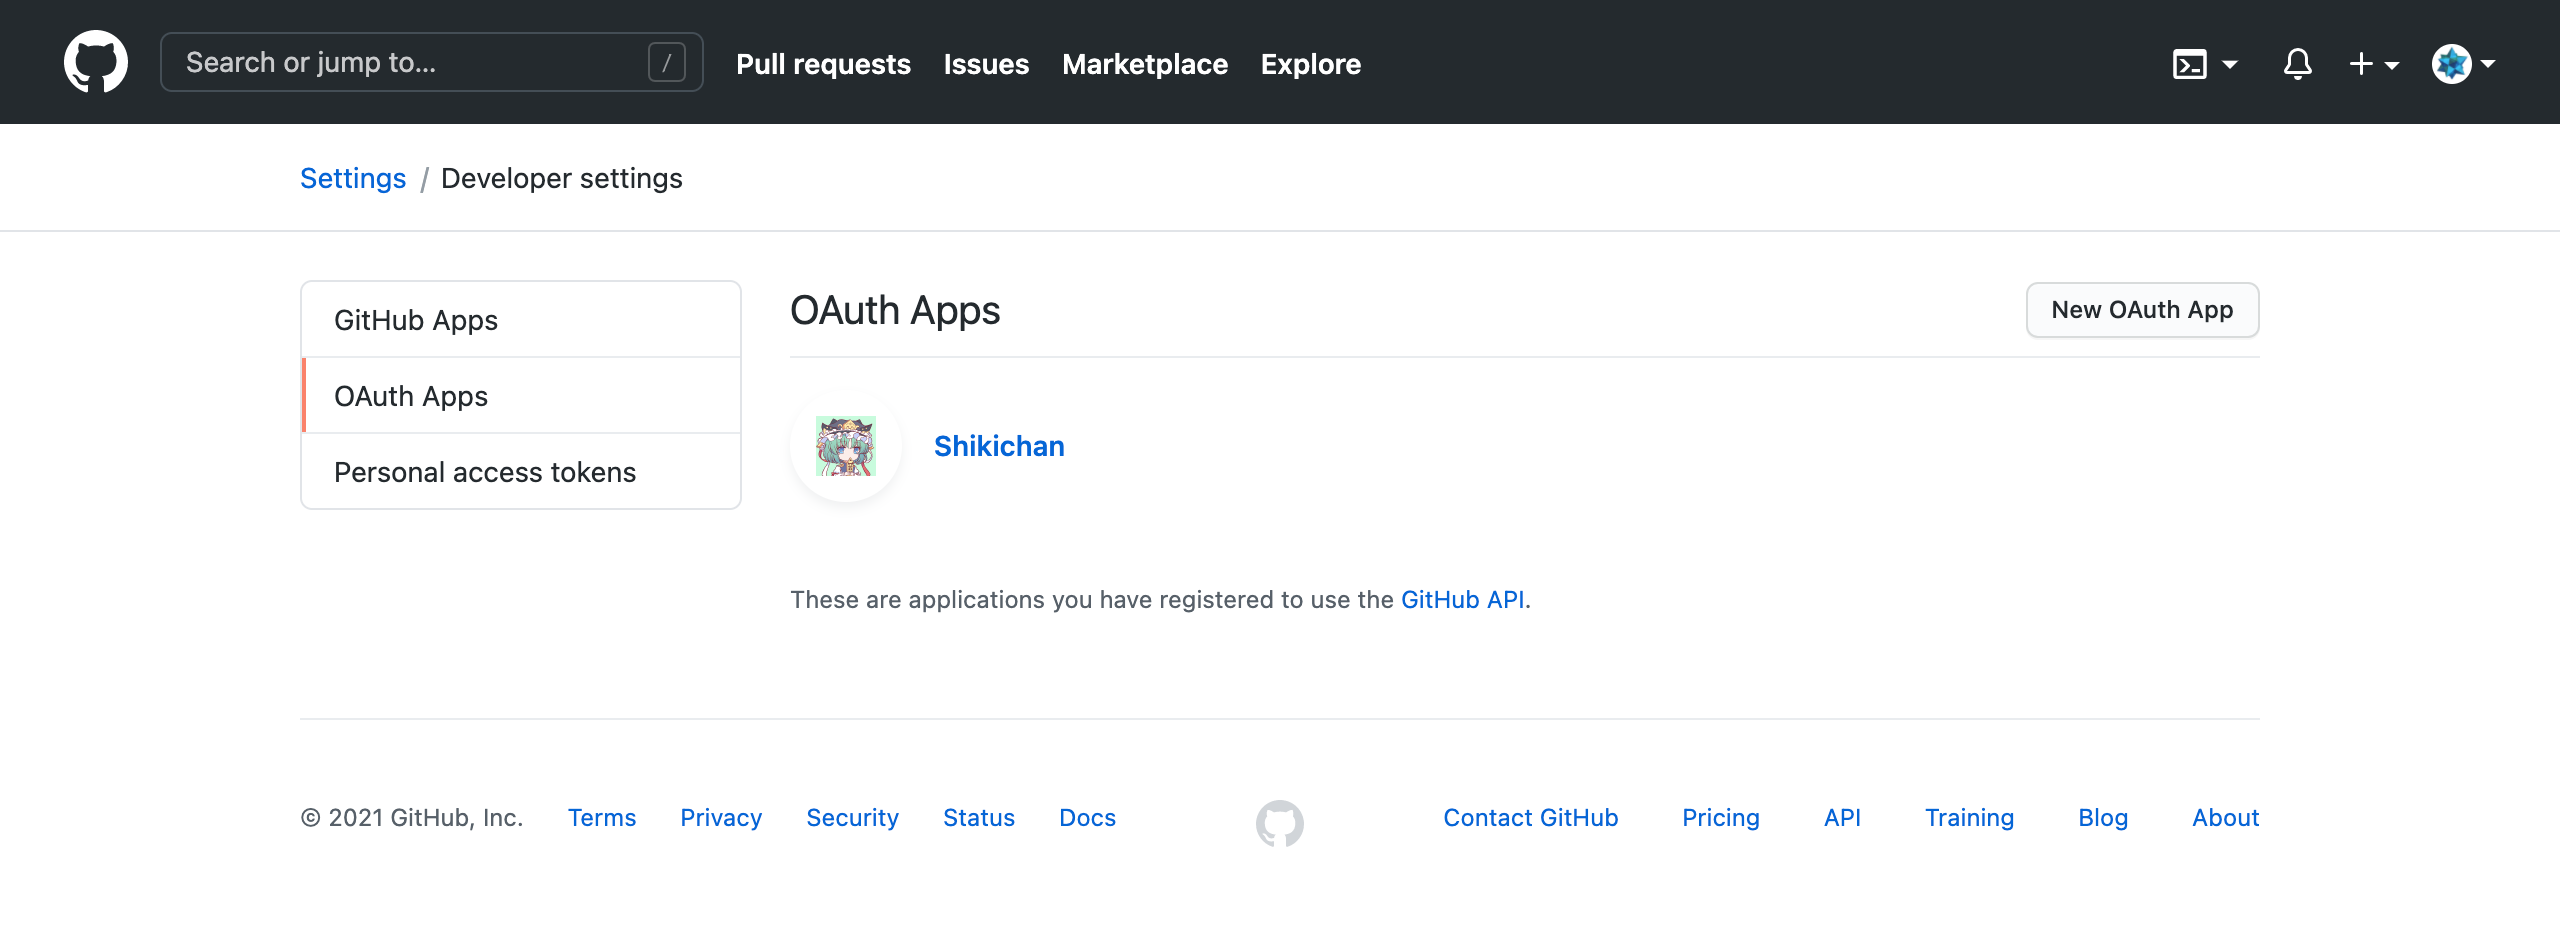The image size is (2560, 948).
Task: Select GitHub Apps in the sidebar
Action: pos(521,320)
